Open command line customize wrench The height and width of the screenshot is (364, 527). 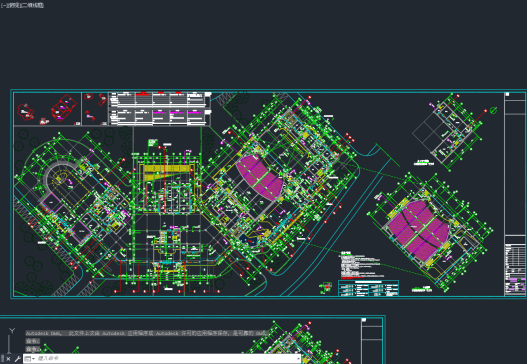click(x=17, y=359)
